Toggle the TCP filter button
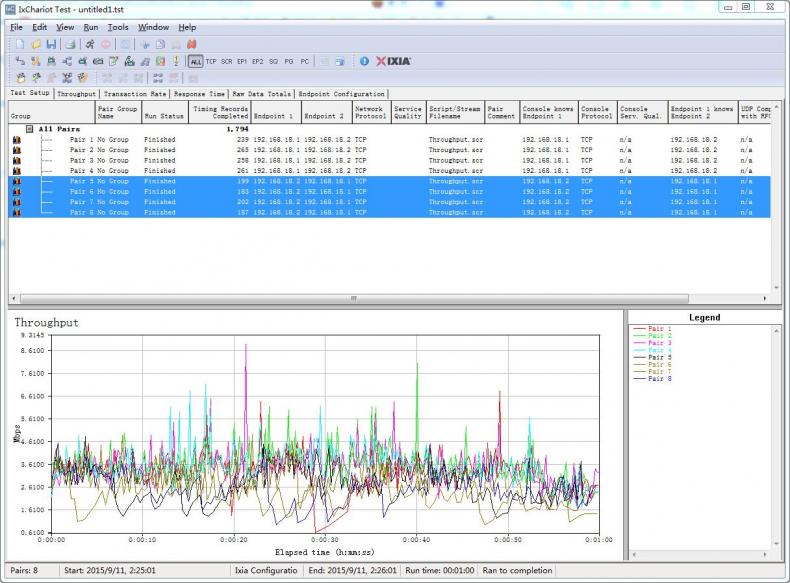The height and width of the screenshot is (583, 790). (211, 61)
